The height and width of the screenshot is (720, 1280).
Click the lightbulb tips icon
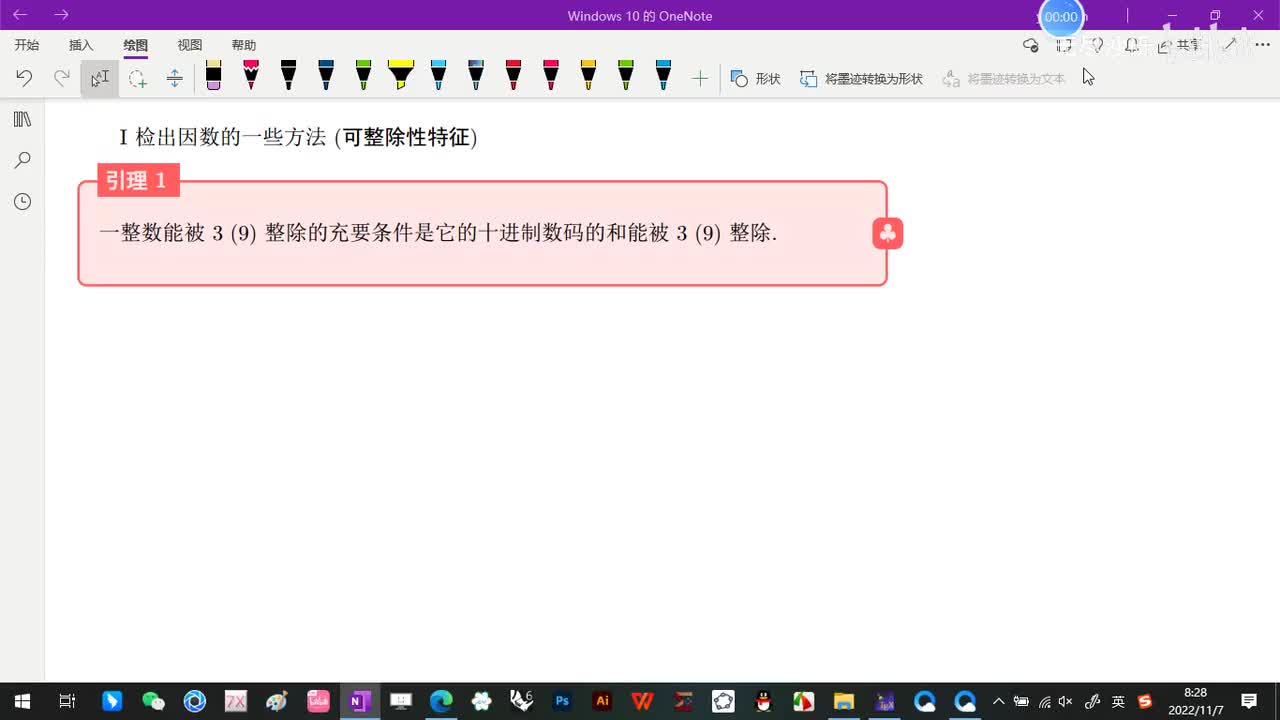(x=1097, y=45)
